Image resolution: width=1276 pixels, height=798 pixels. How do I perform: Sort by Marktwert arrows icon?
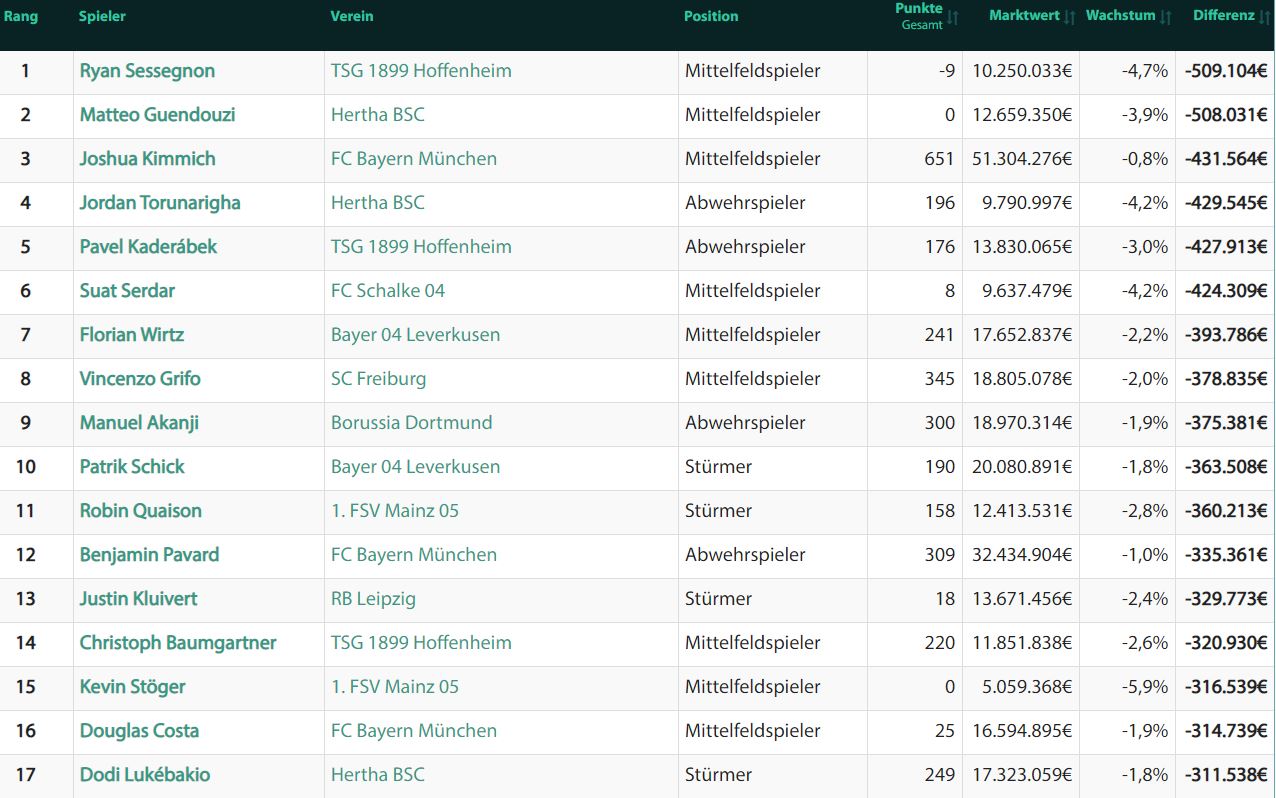[1070, 16]
